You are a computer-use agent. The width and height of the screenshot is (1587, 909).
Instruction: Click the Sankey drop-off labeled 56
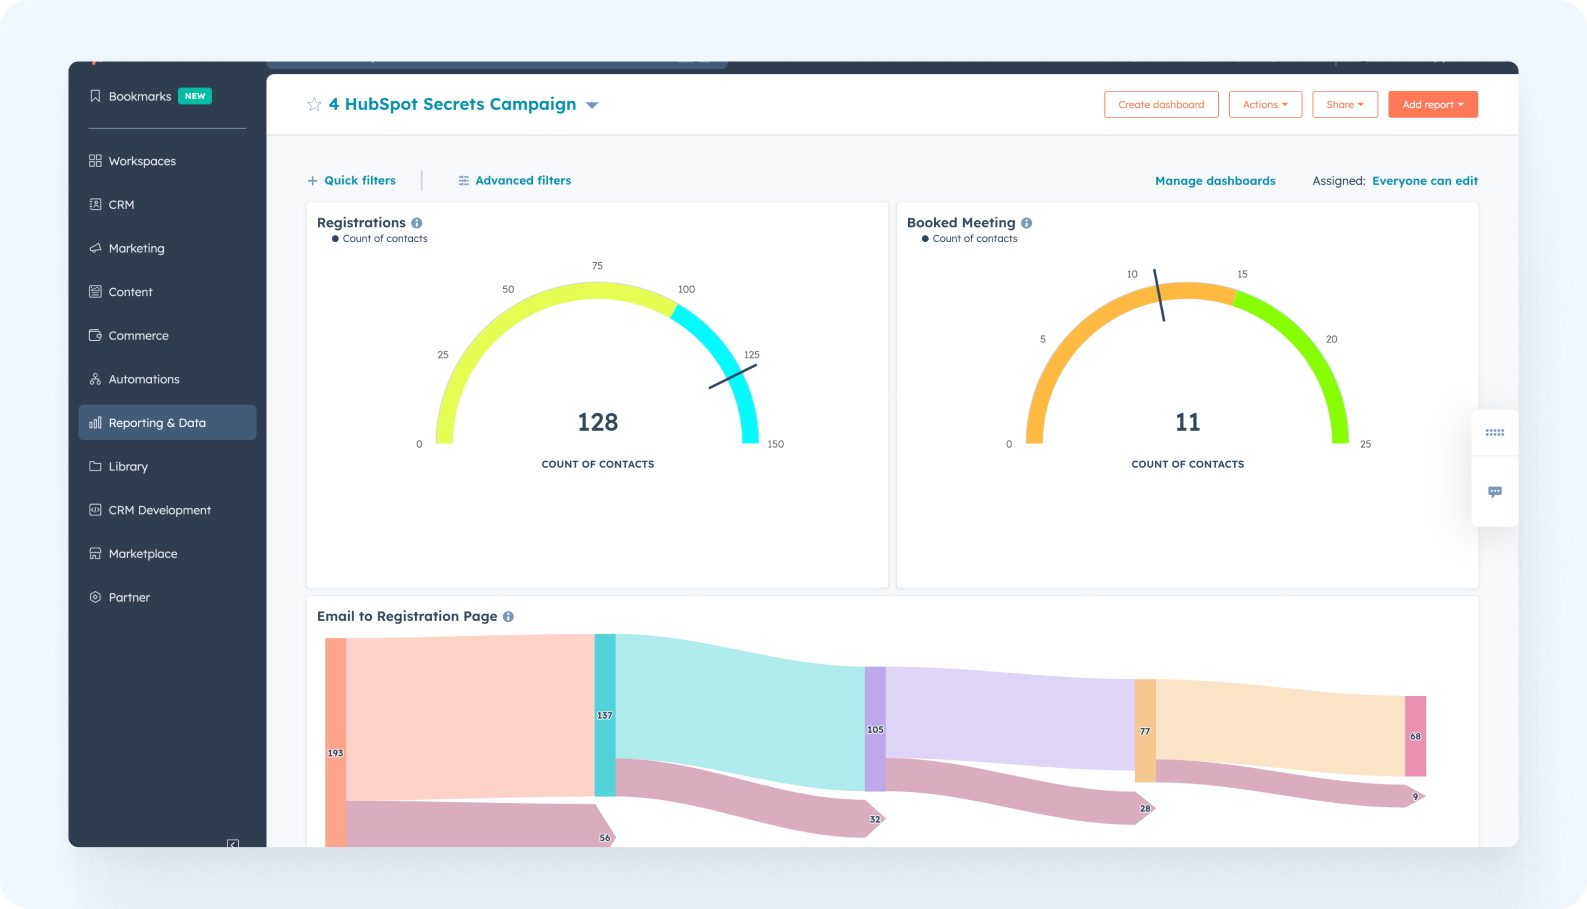[x=480, y=825]
